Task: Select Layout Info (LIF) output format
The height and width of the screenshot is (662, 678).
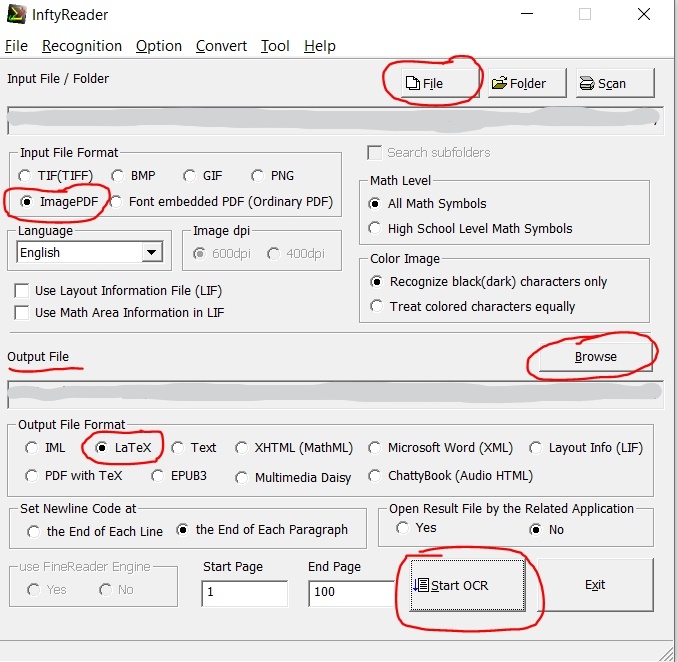Action: click(586, 448)
